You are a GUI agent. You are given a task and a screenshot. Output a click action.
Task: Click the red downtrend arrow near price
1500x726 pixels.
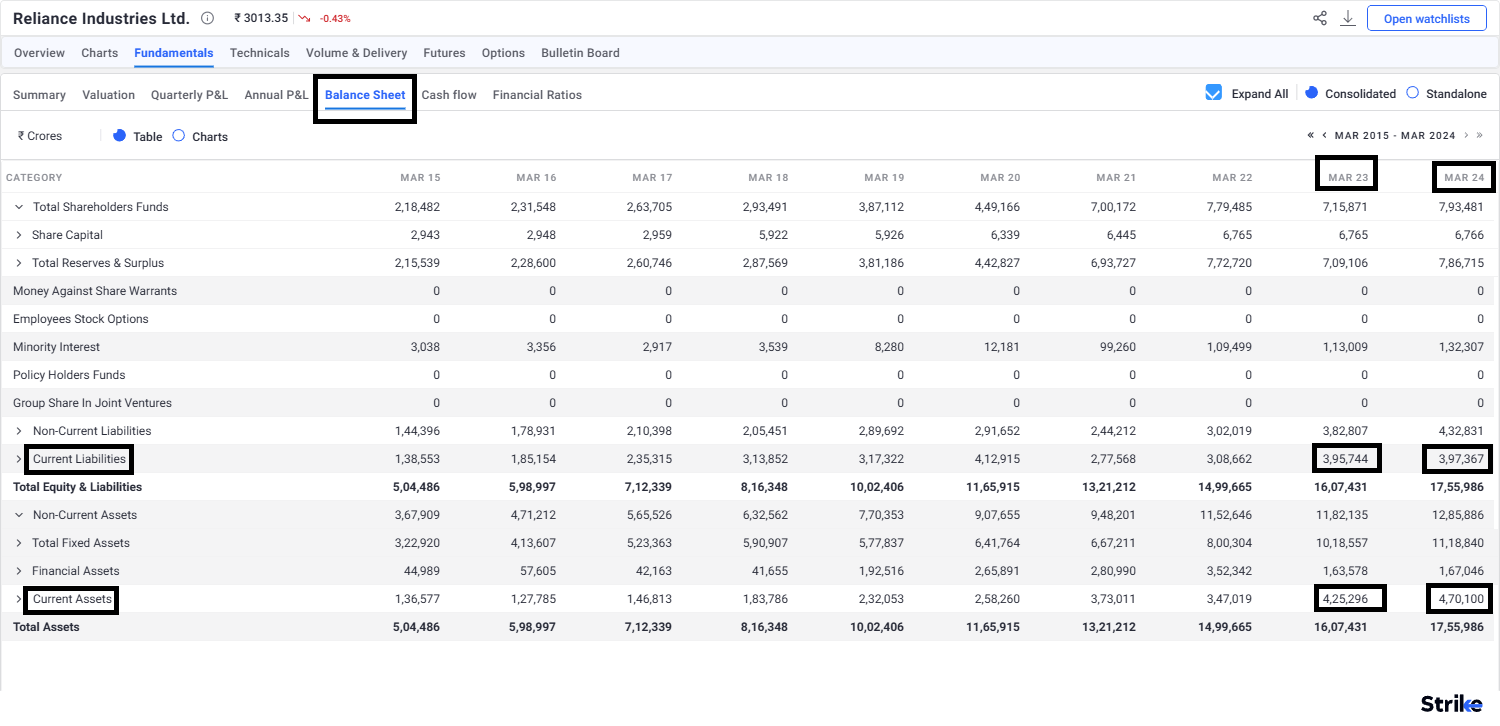pos(304,19)
